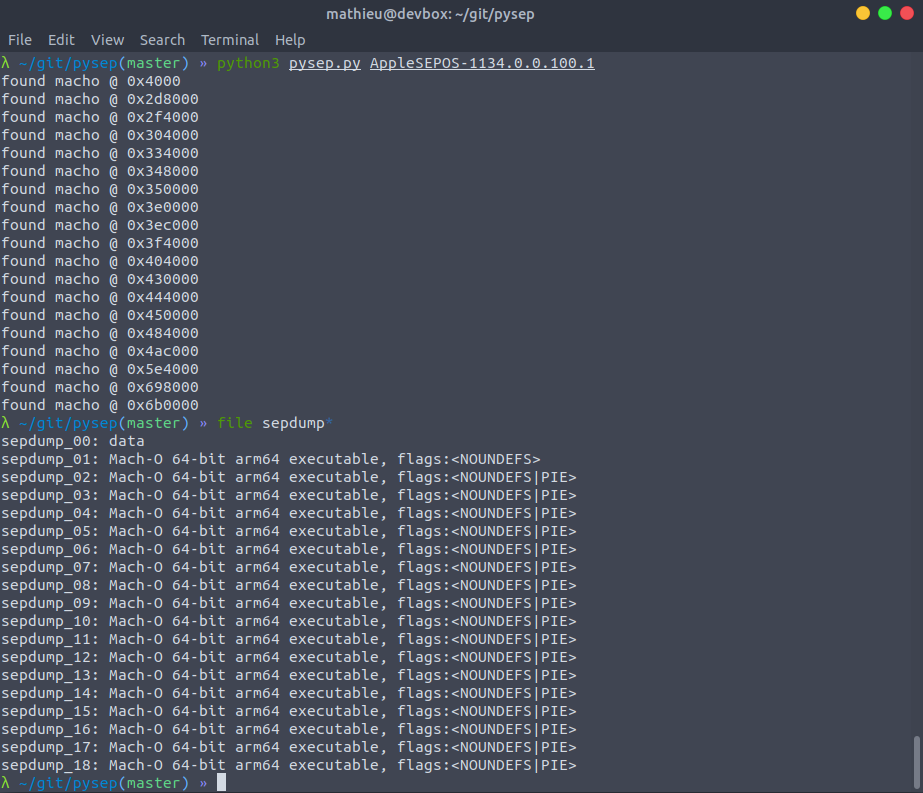
Task: Click the vertical scrollbar thumb
Action: click(916, 762)
